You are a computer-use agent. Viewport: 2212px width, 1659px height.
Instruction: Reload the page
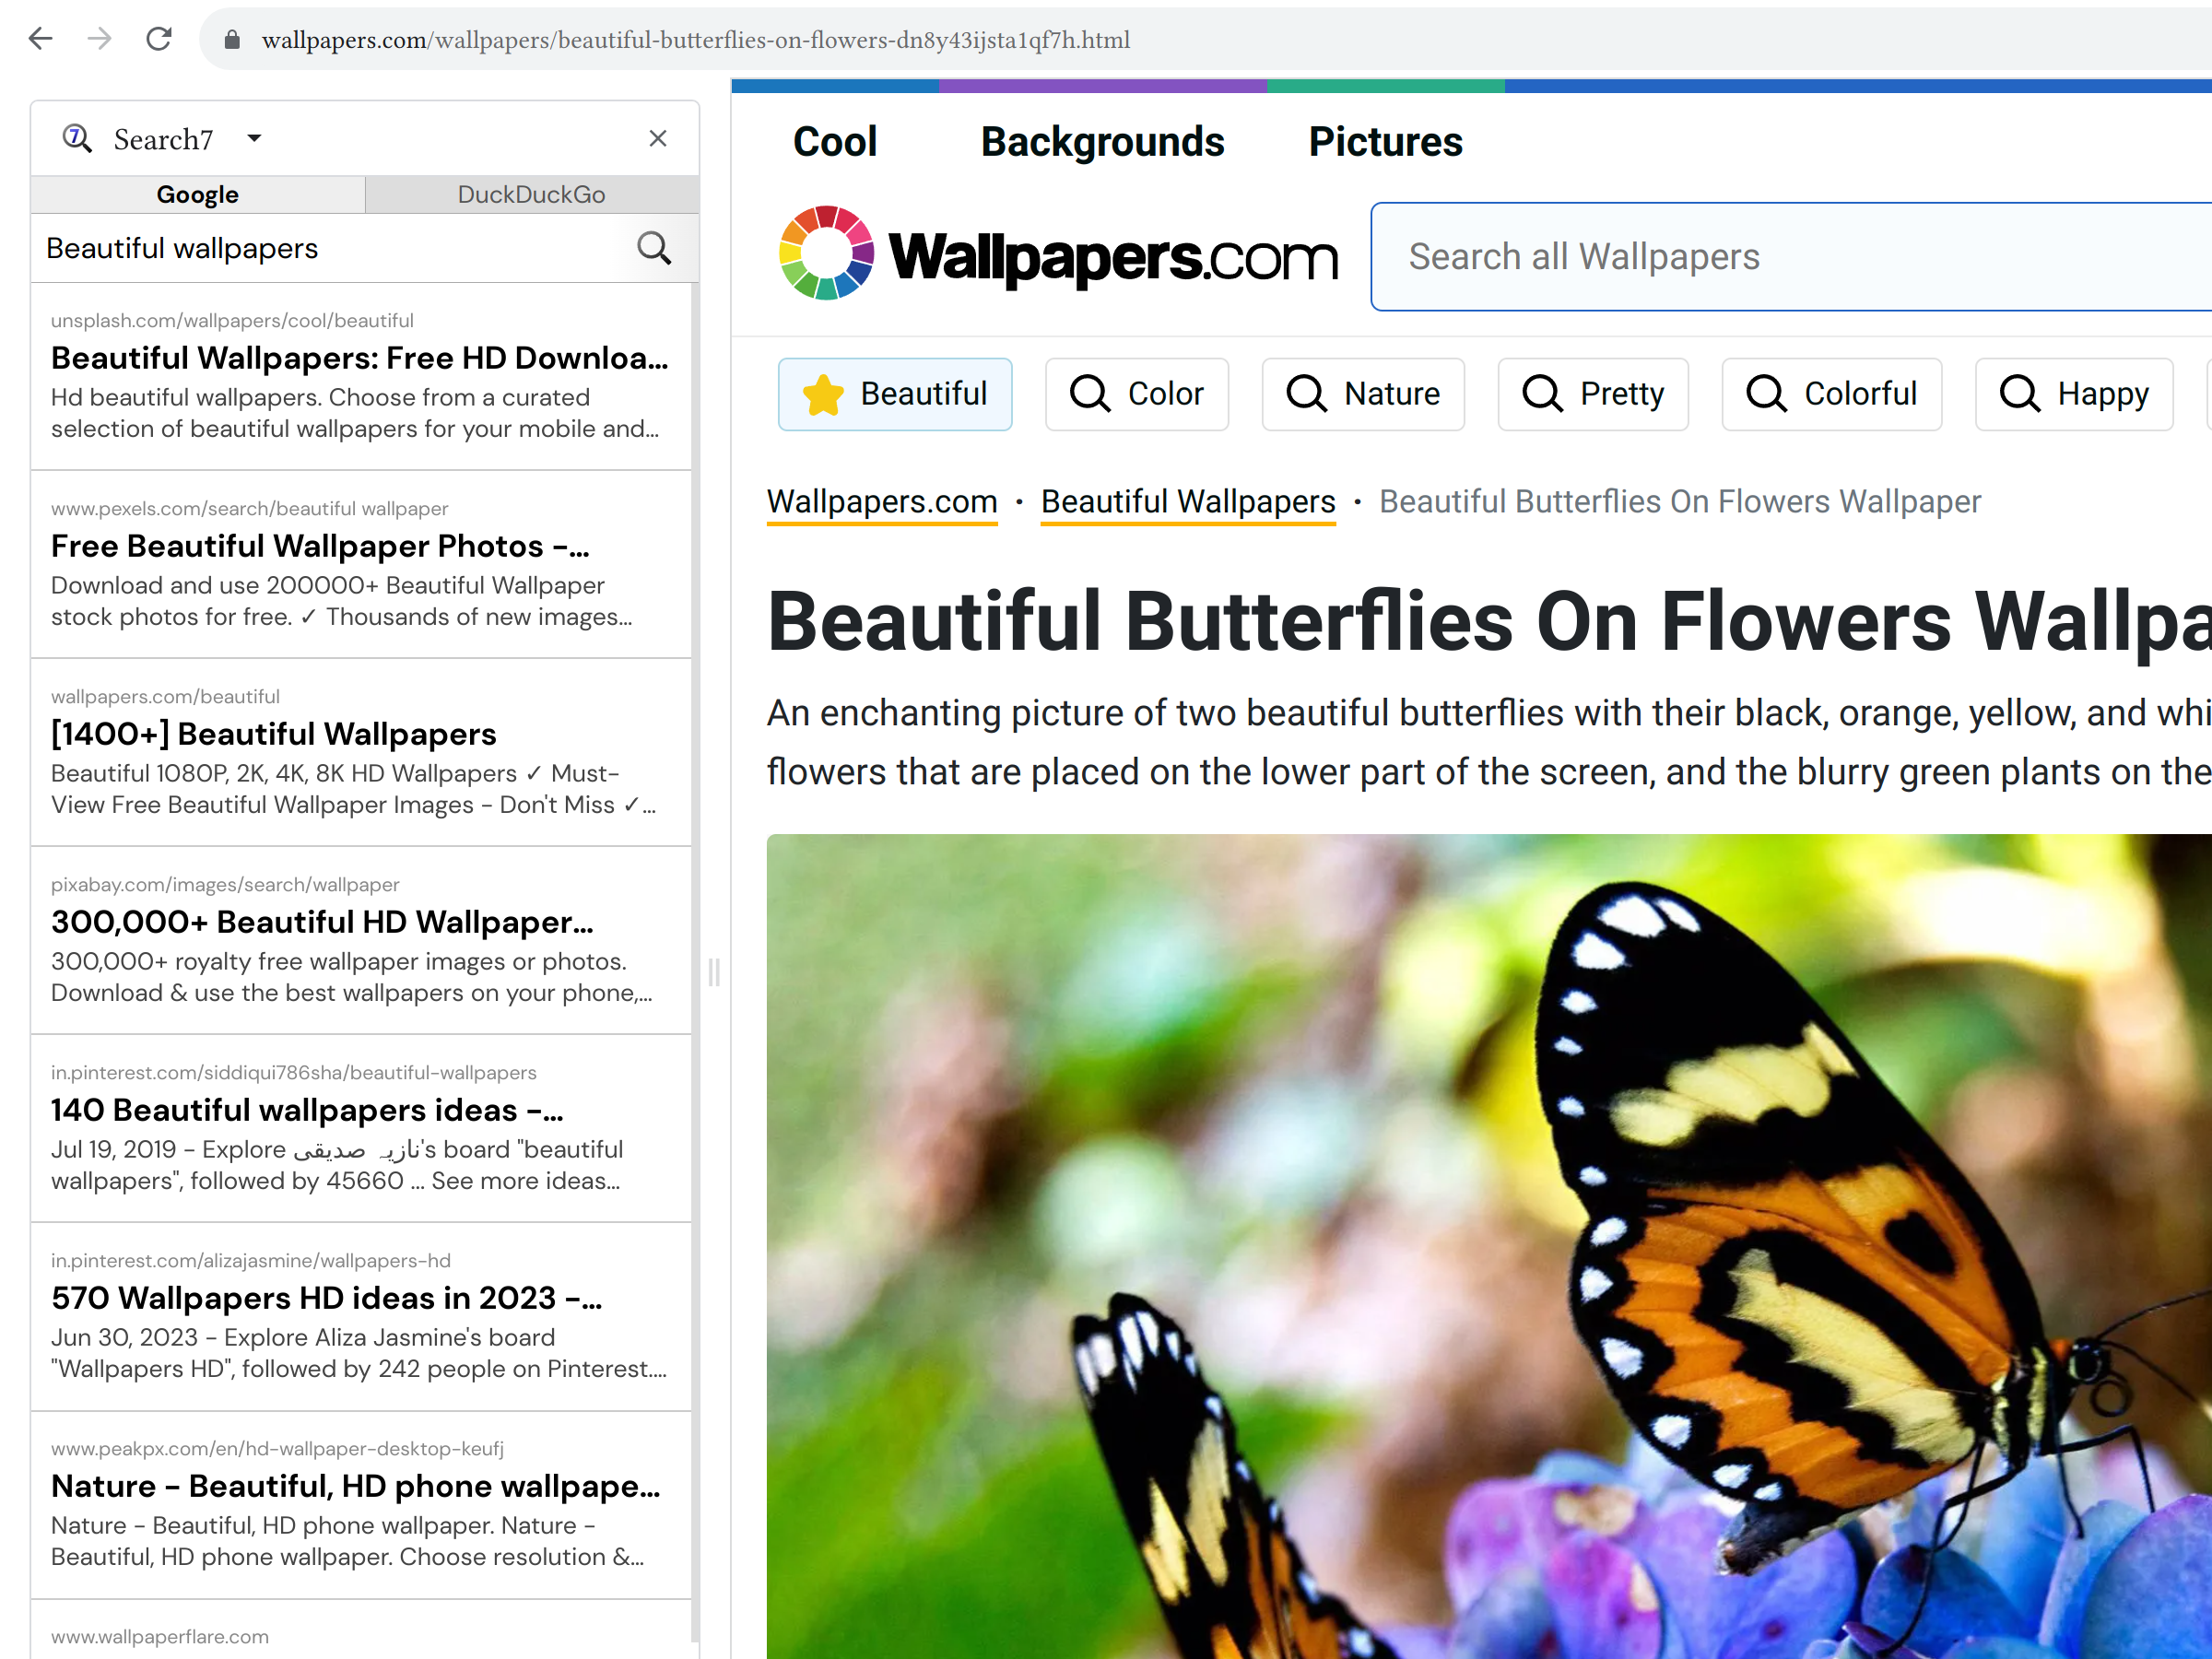pos(159,39)
